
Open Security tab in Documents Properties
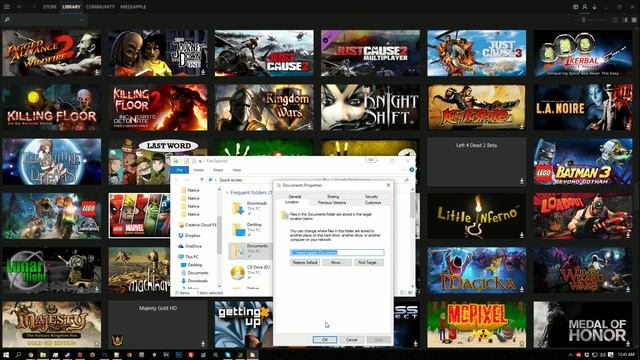coord(371,196)
